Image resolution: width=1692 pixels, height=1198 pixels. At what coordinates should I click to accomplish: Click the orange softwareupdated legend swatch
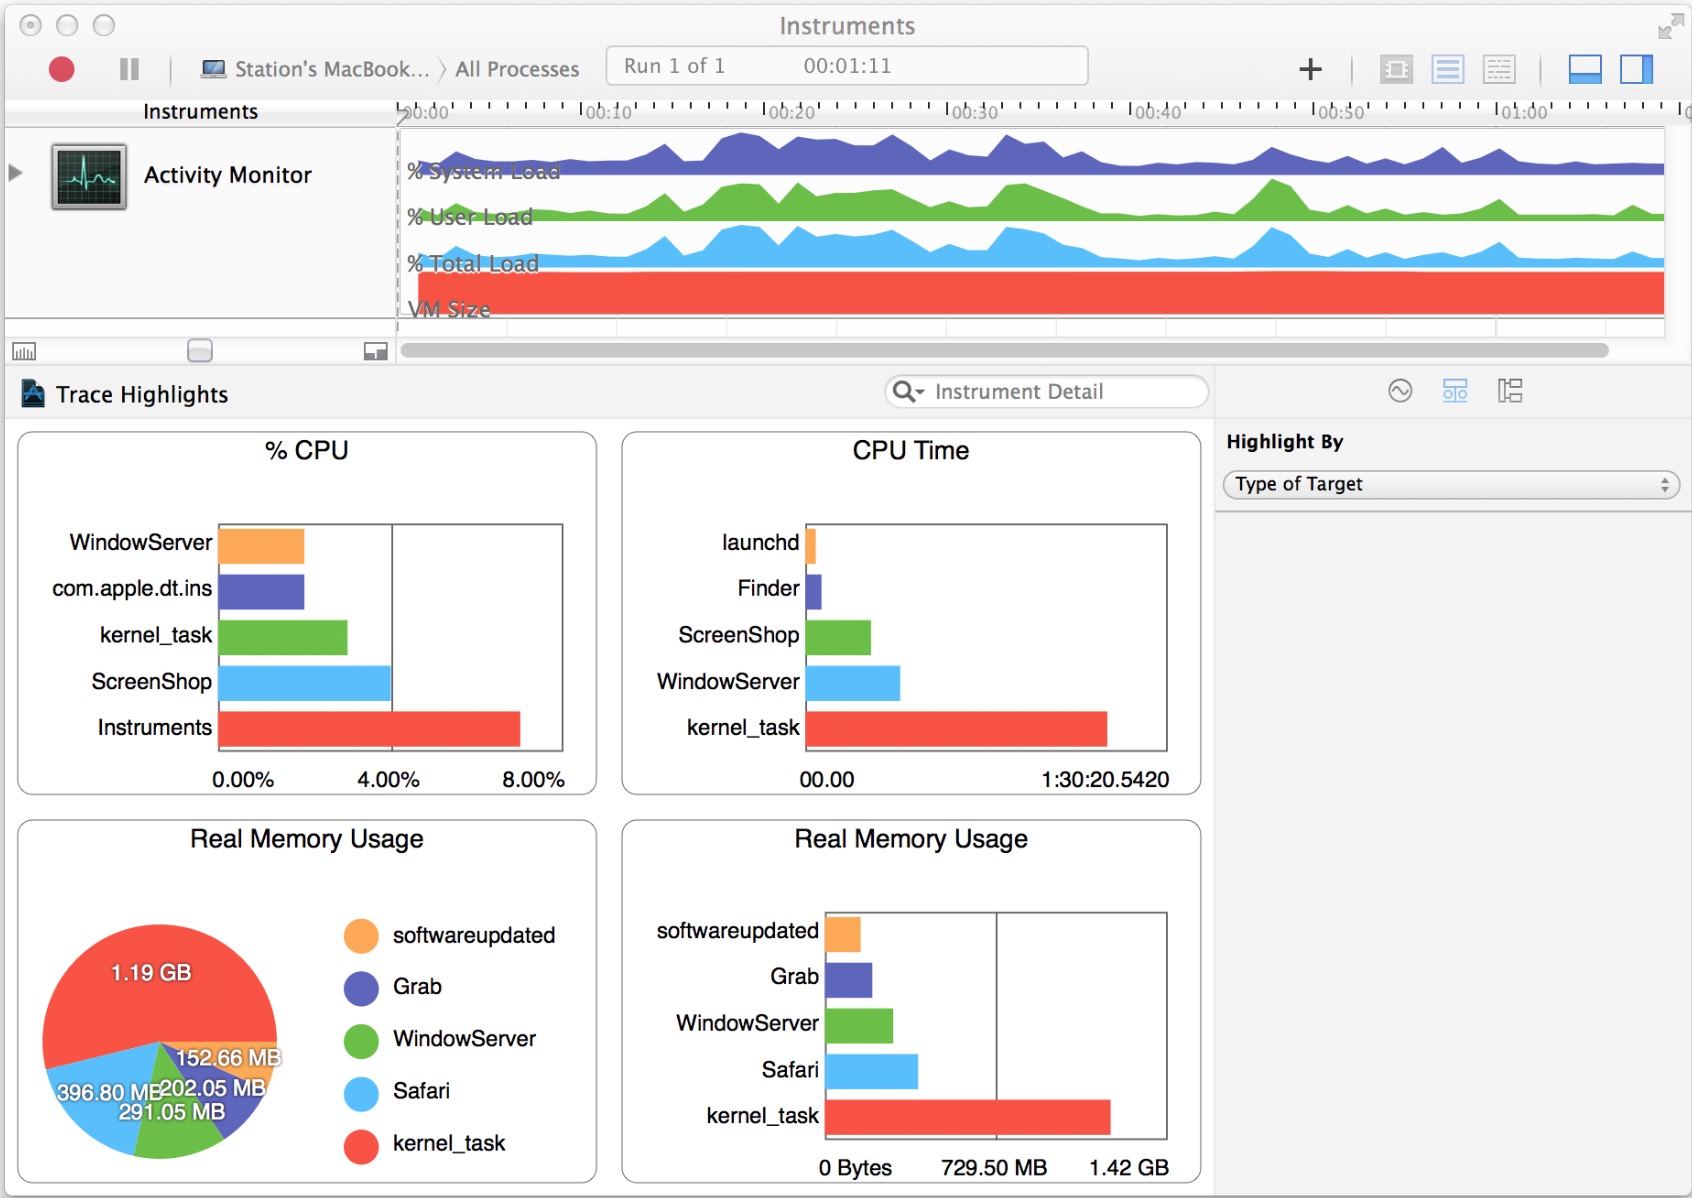coord(361,936)
